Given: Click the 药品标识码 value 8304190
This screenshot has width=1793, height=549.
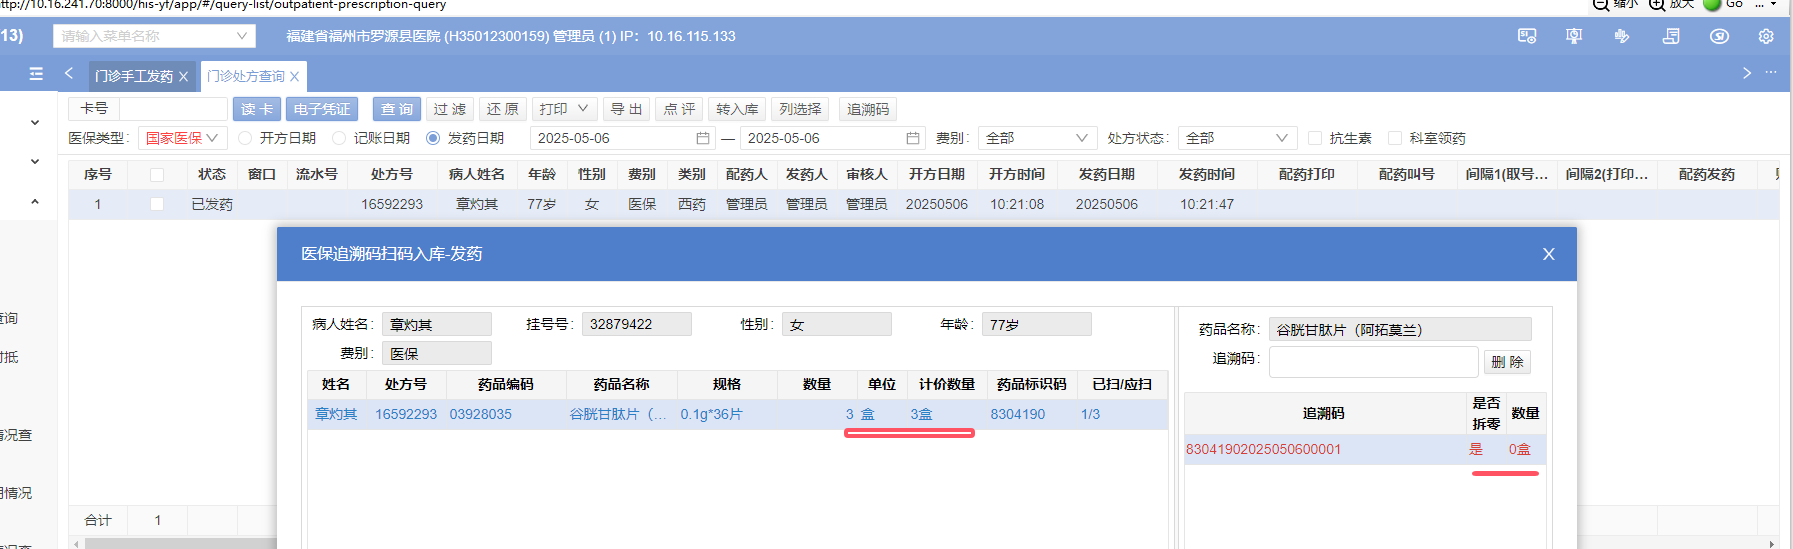Looking at the screenshot, I should (1017, 414).
